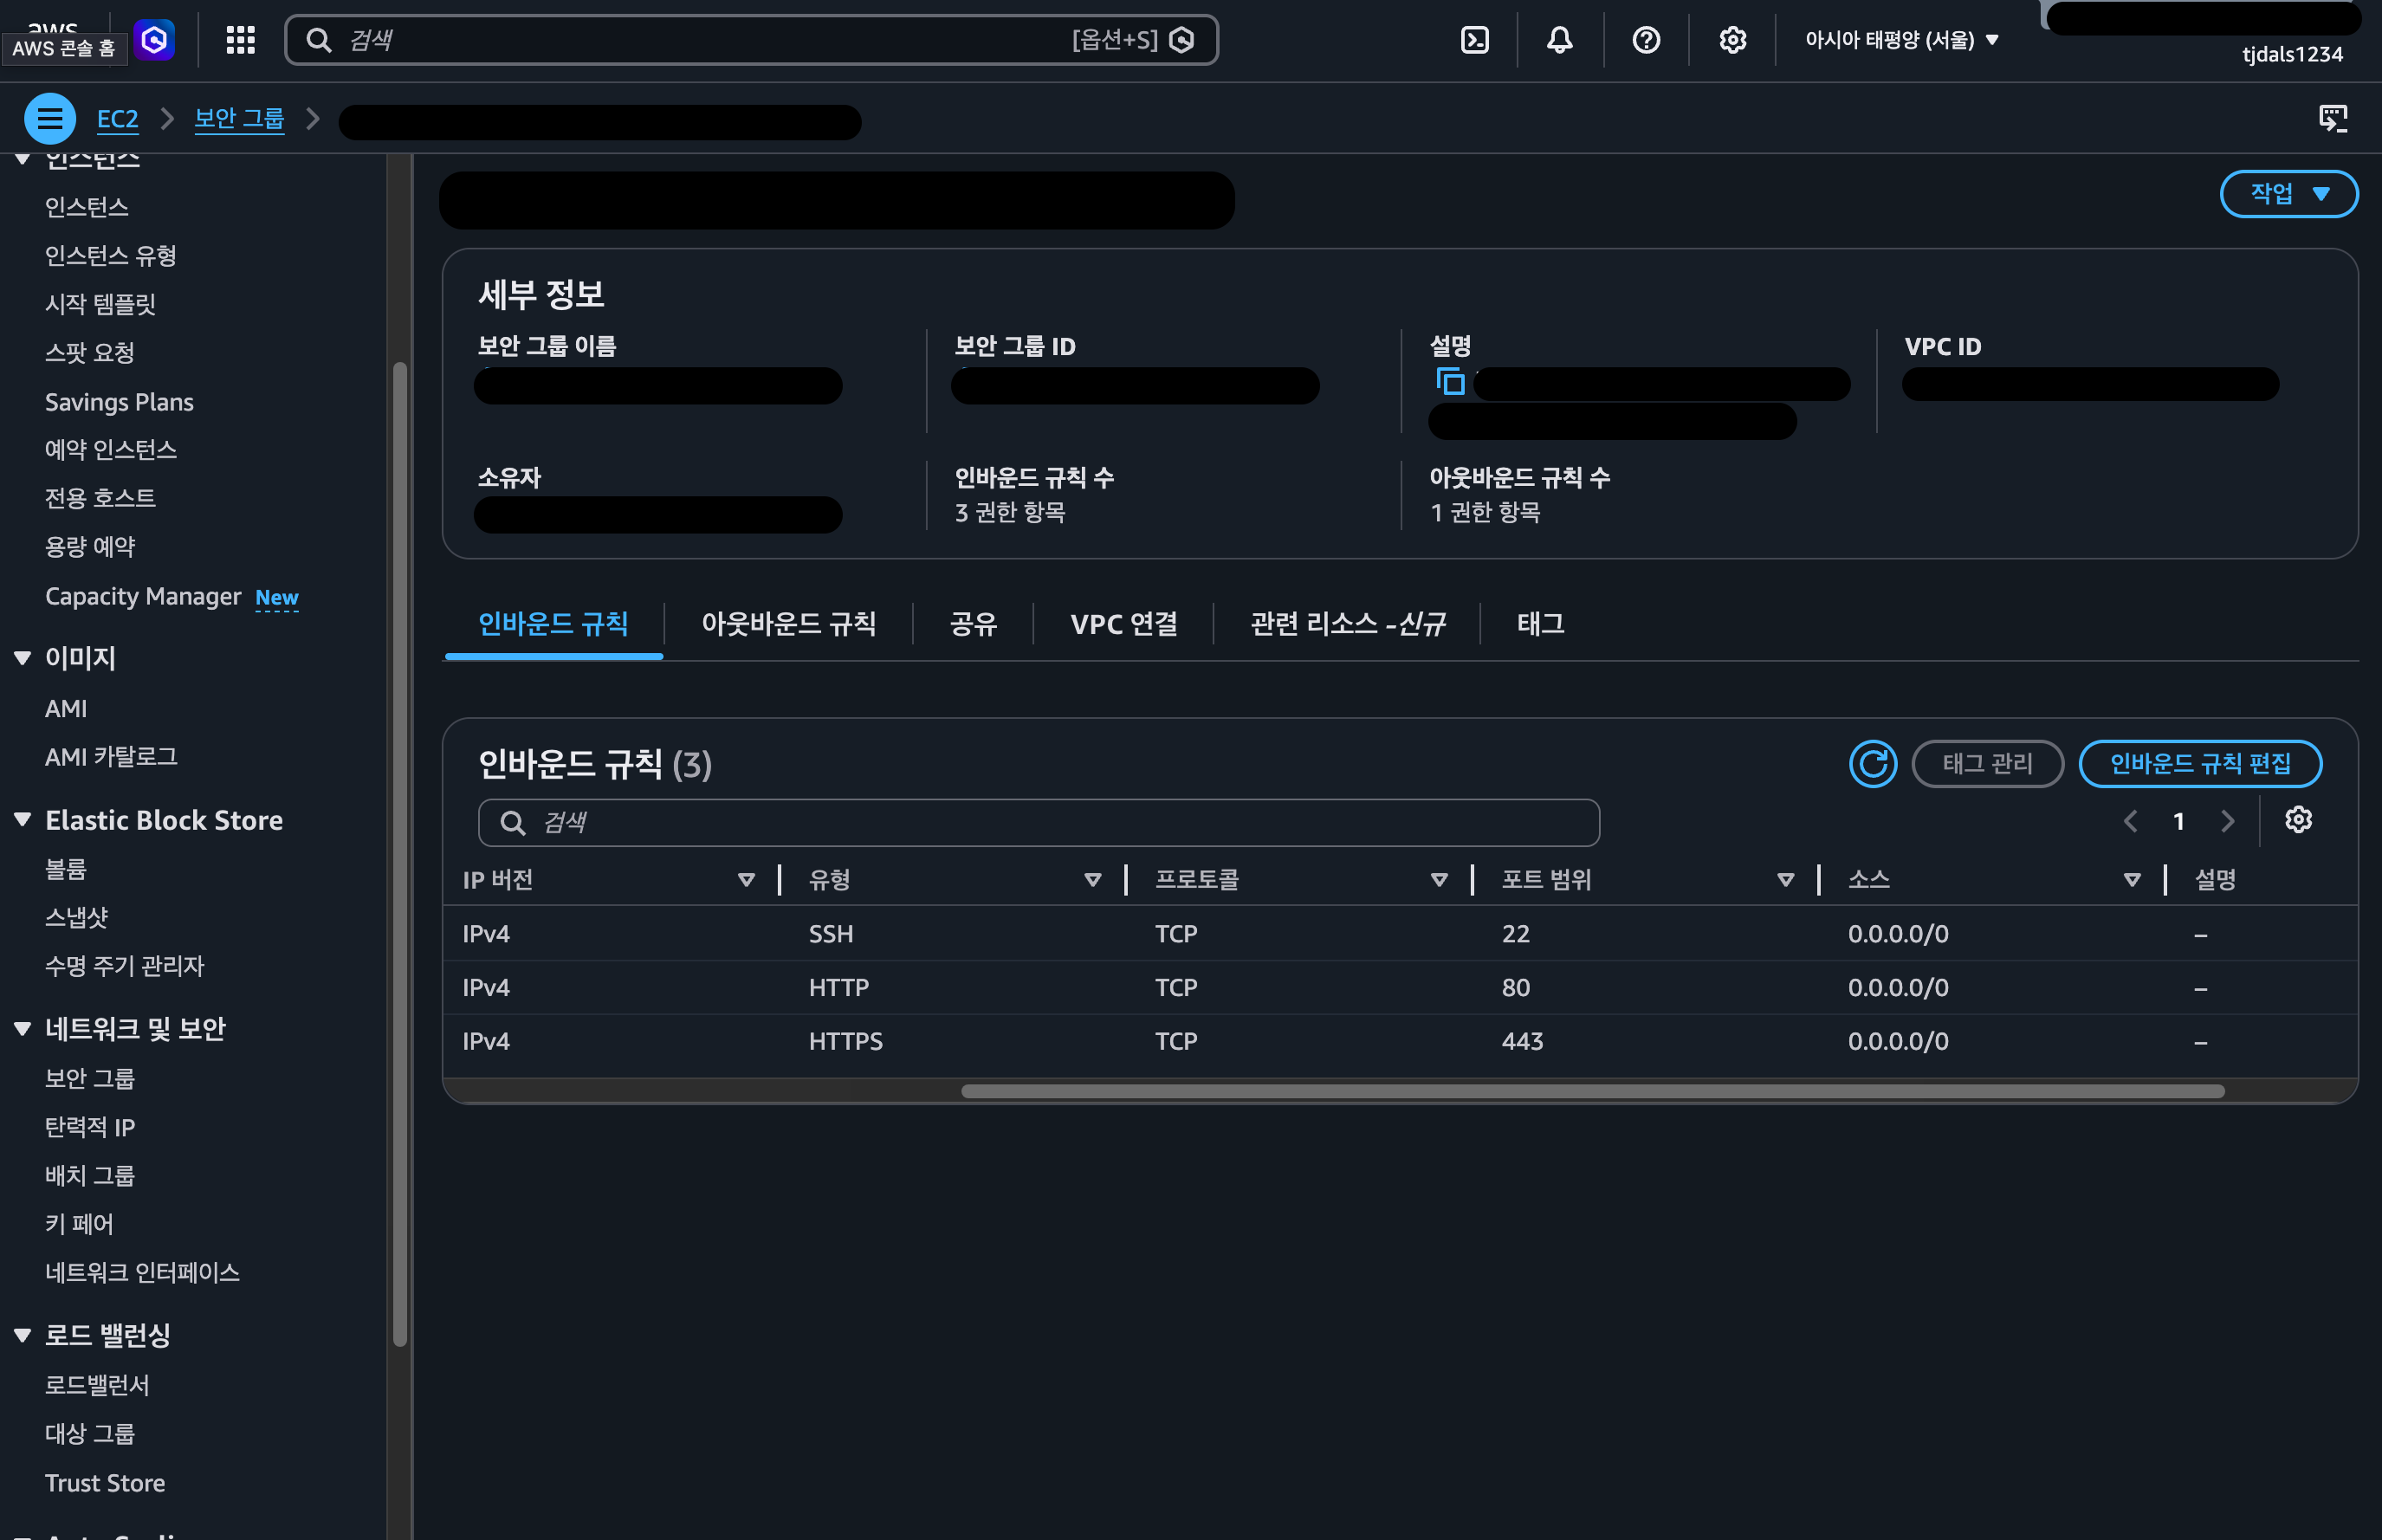Open the AWS services grid menu
2382x1540 pixels.
(240, 40)
